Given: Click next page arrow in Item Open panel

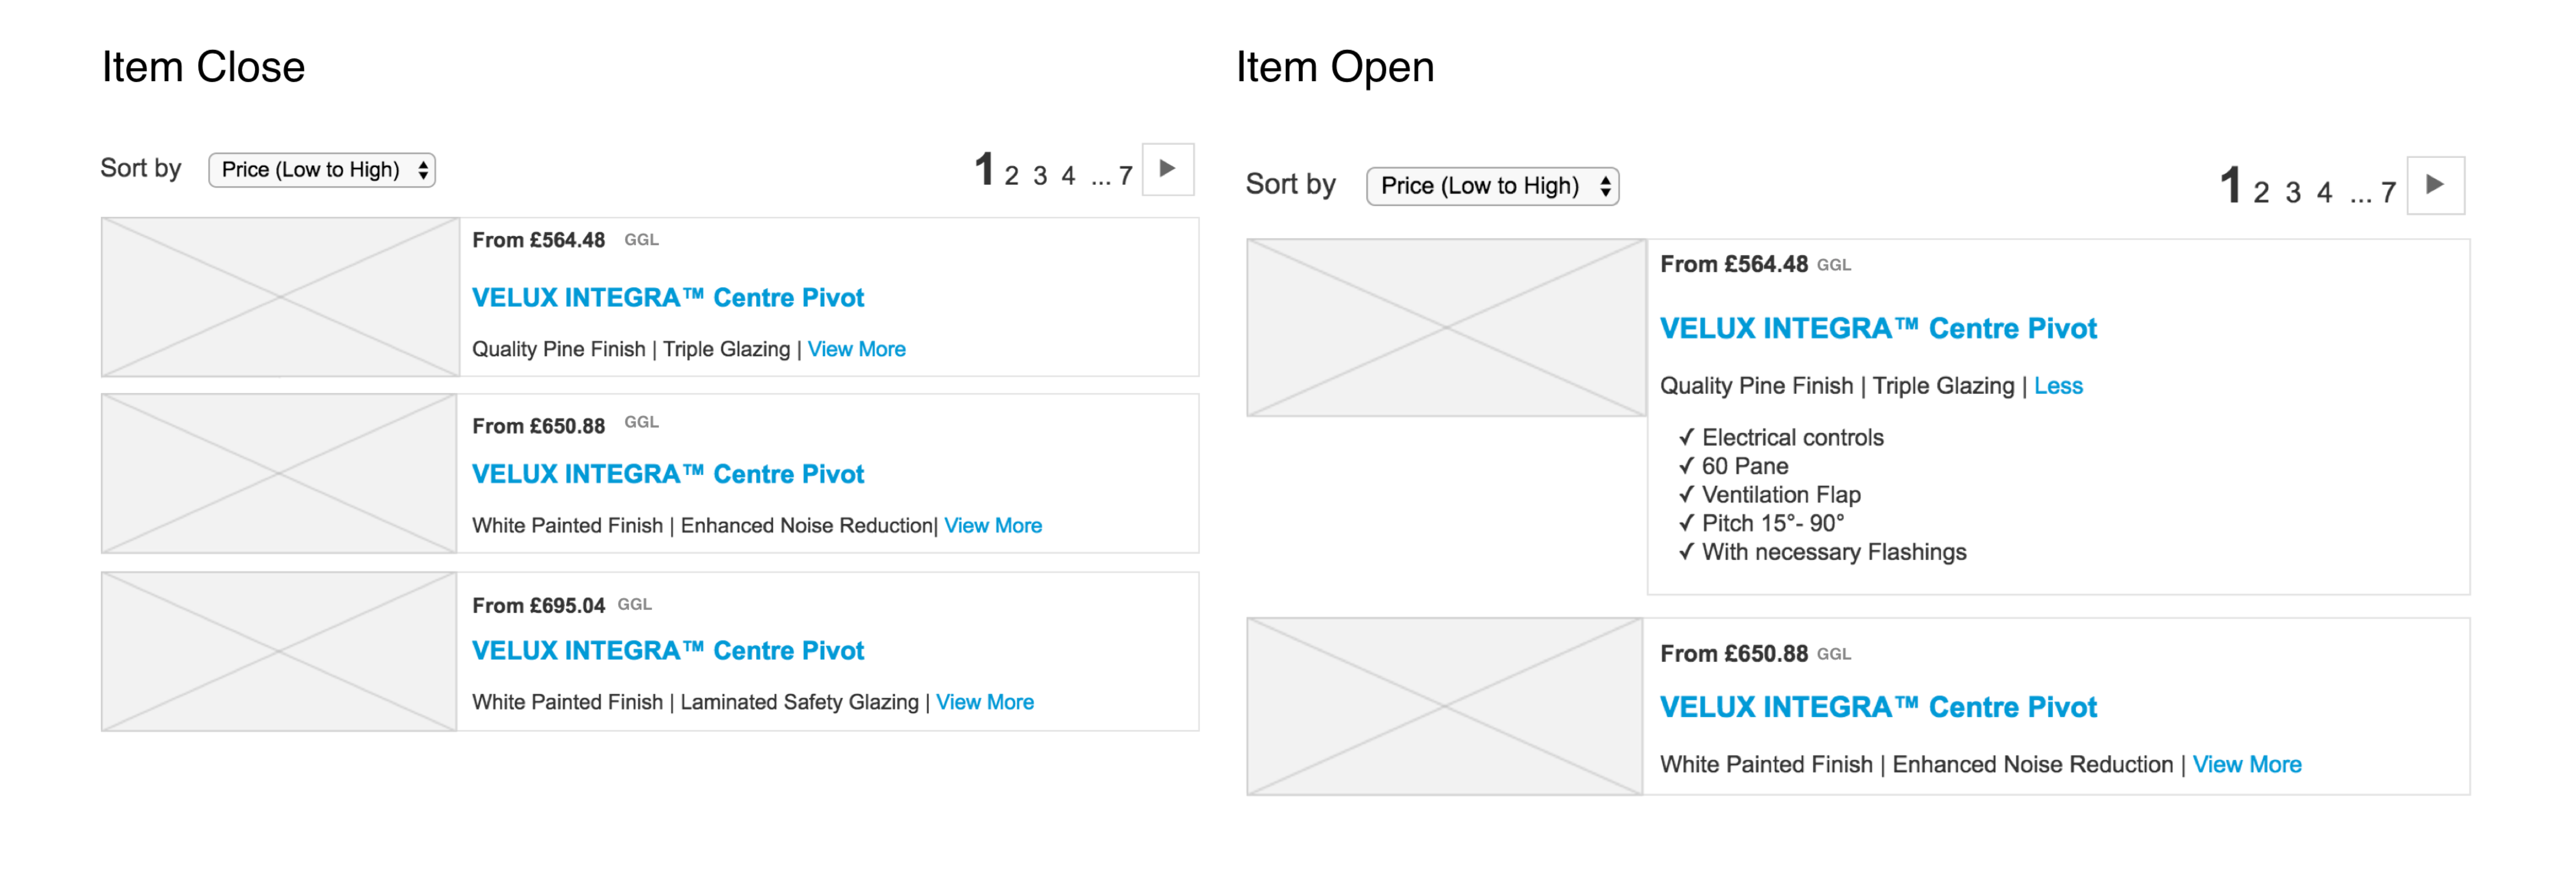Looking at the screenshot, I should [x=2435, y=185].
